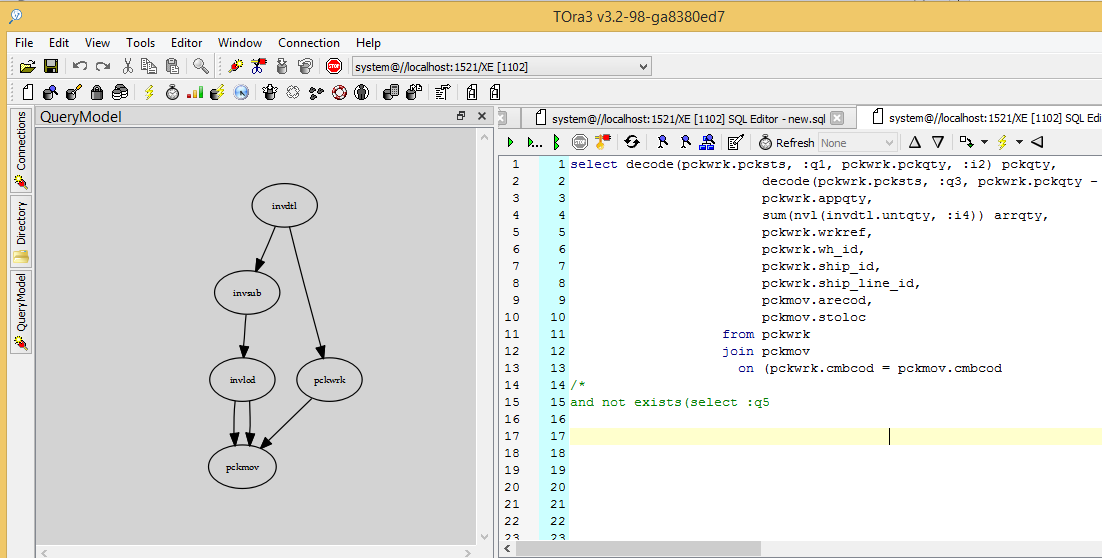
Task: Close the SQL Editor - new.sql tab
Action: (837, 117)
